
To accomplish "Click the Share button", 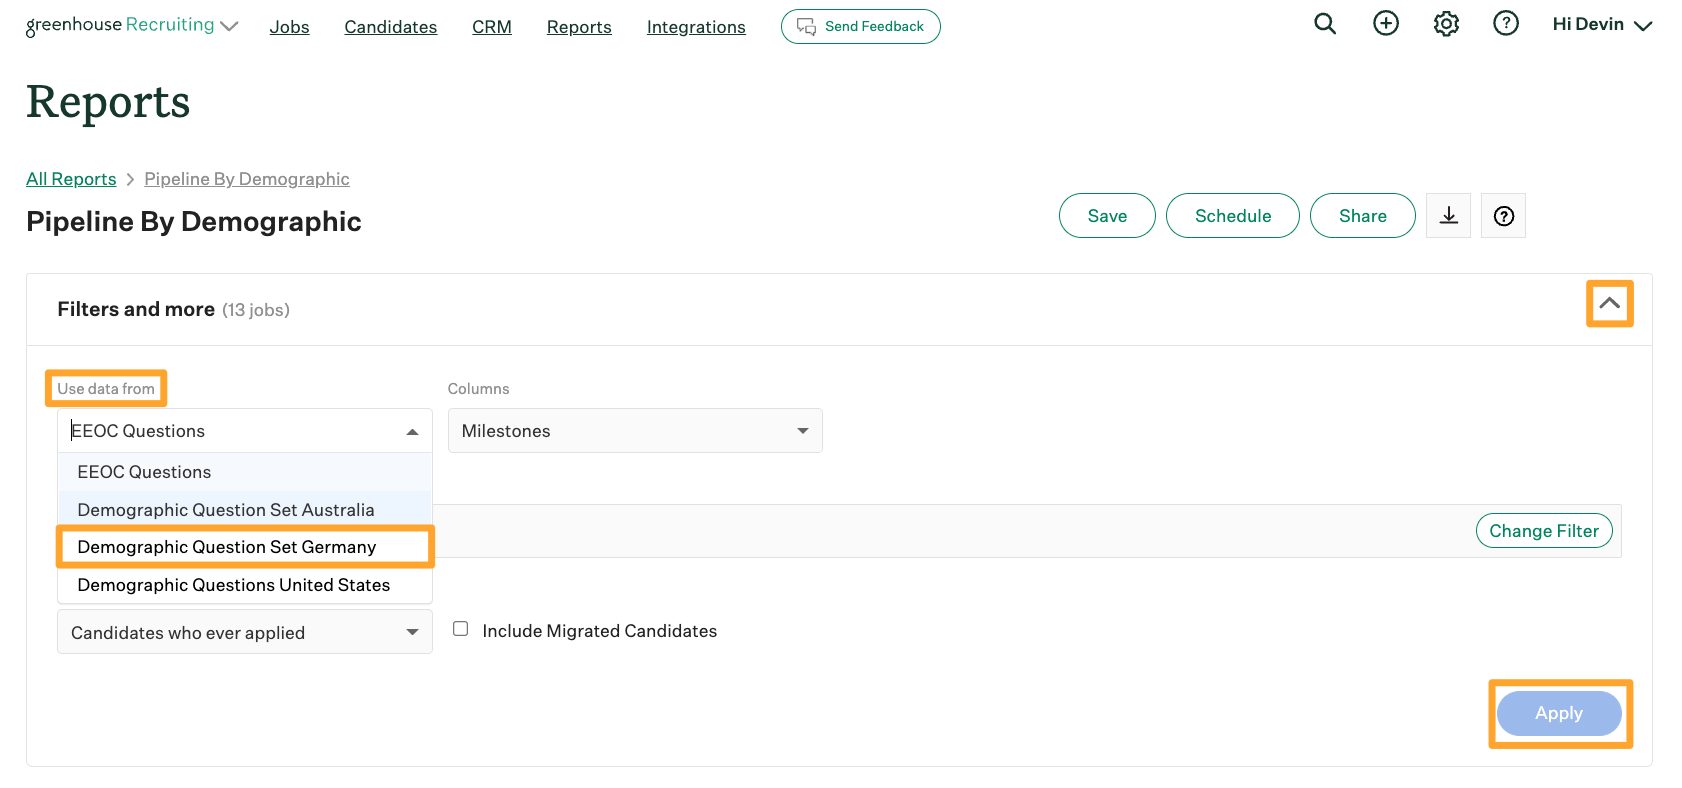I will (x=1363, y=216).
